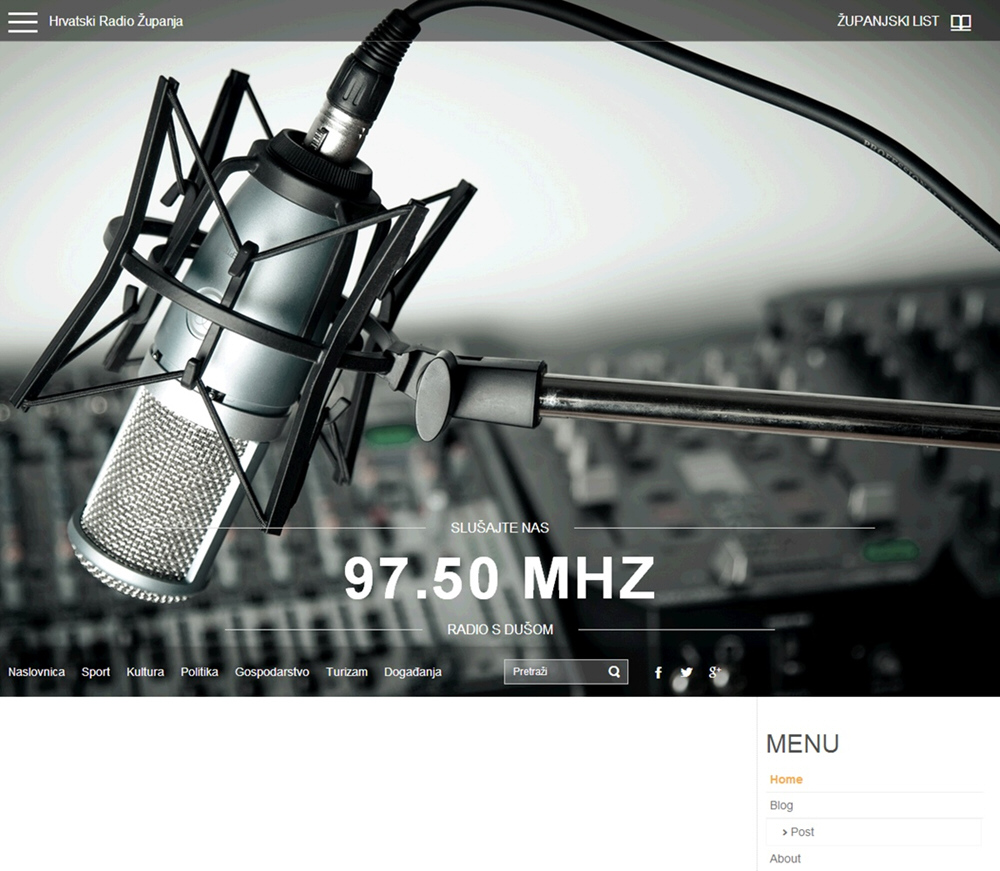This screenshot has height=871, width=1000.
Task: Select Home in the sidebar menu
Action: (786, 780)
